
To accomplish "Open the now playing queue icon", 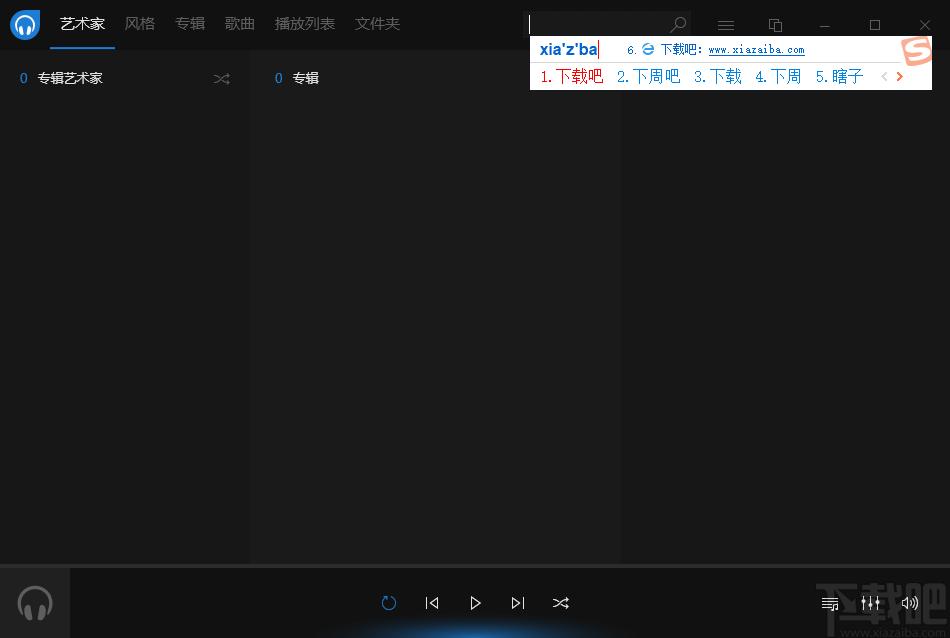I will pyautogui.click(x=830, y=603).
